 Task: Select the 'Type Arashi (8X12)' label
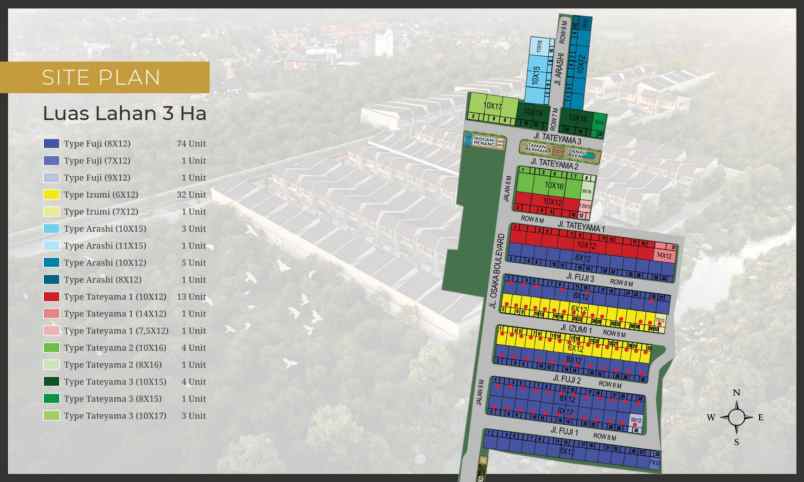coord(103,279)
